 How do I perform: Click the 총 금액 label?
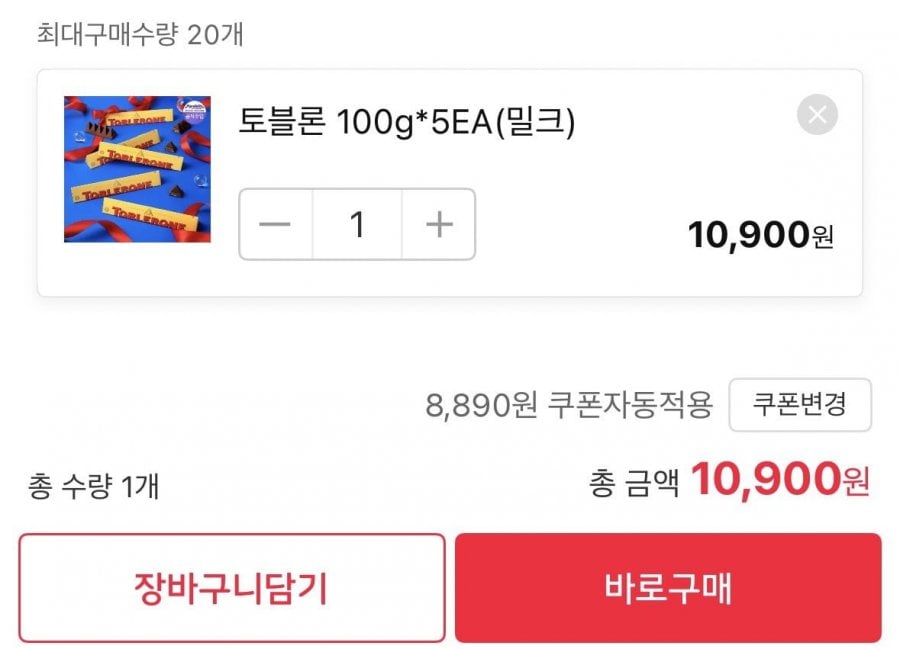click(634, 483)
